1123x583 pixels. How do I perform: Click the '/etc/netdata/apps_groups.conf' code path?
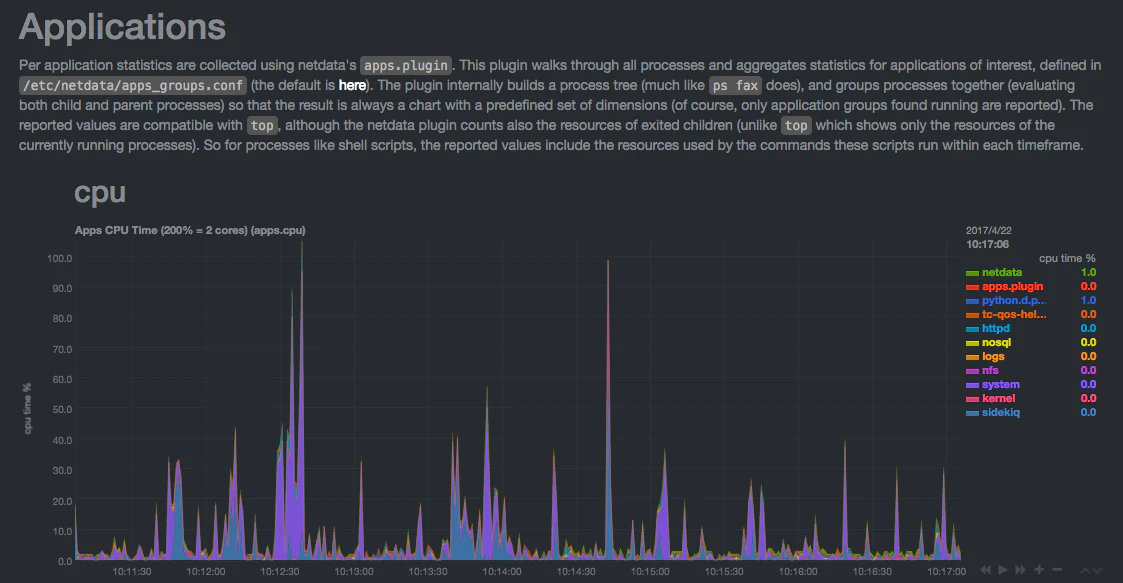133,85
